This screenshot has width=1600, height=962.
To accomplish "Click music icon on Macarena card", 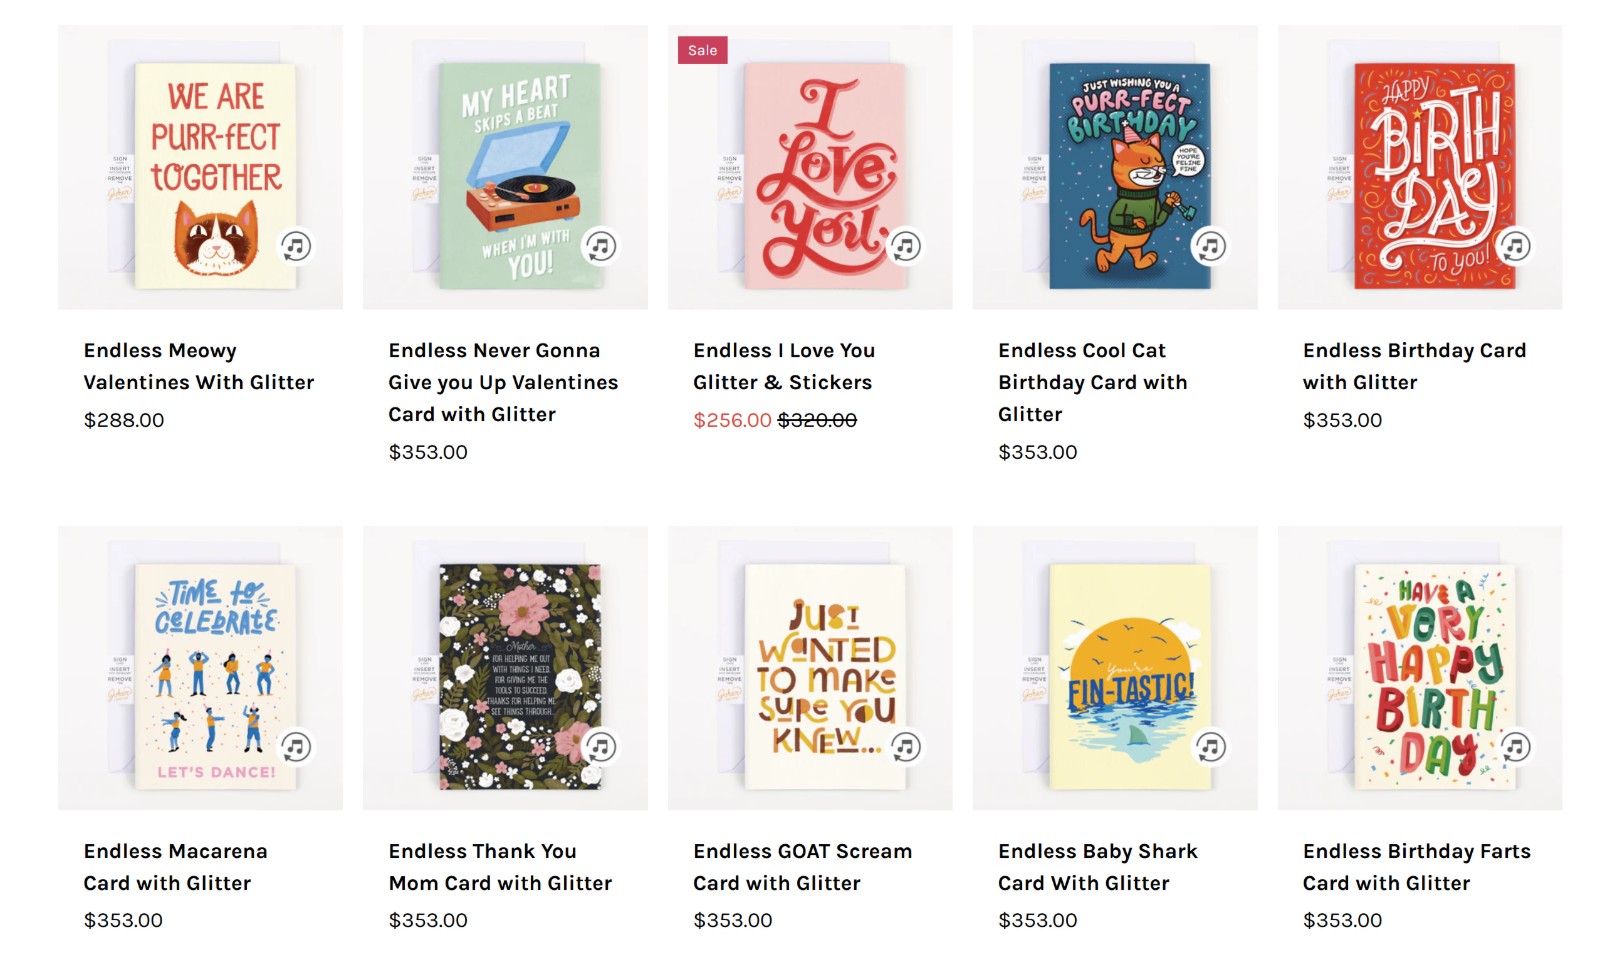I will [296, 747].
